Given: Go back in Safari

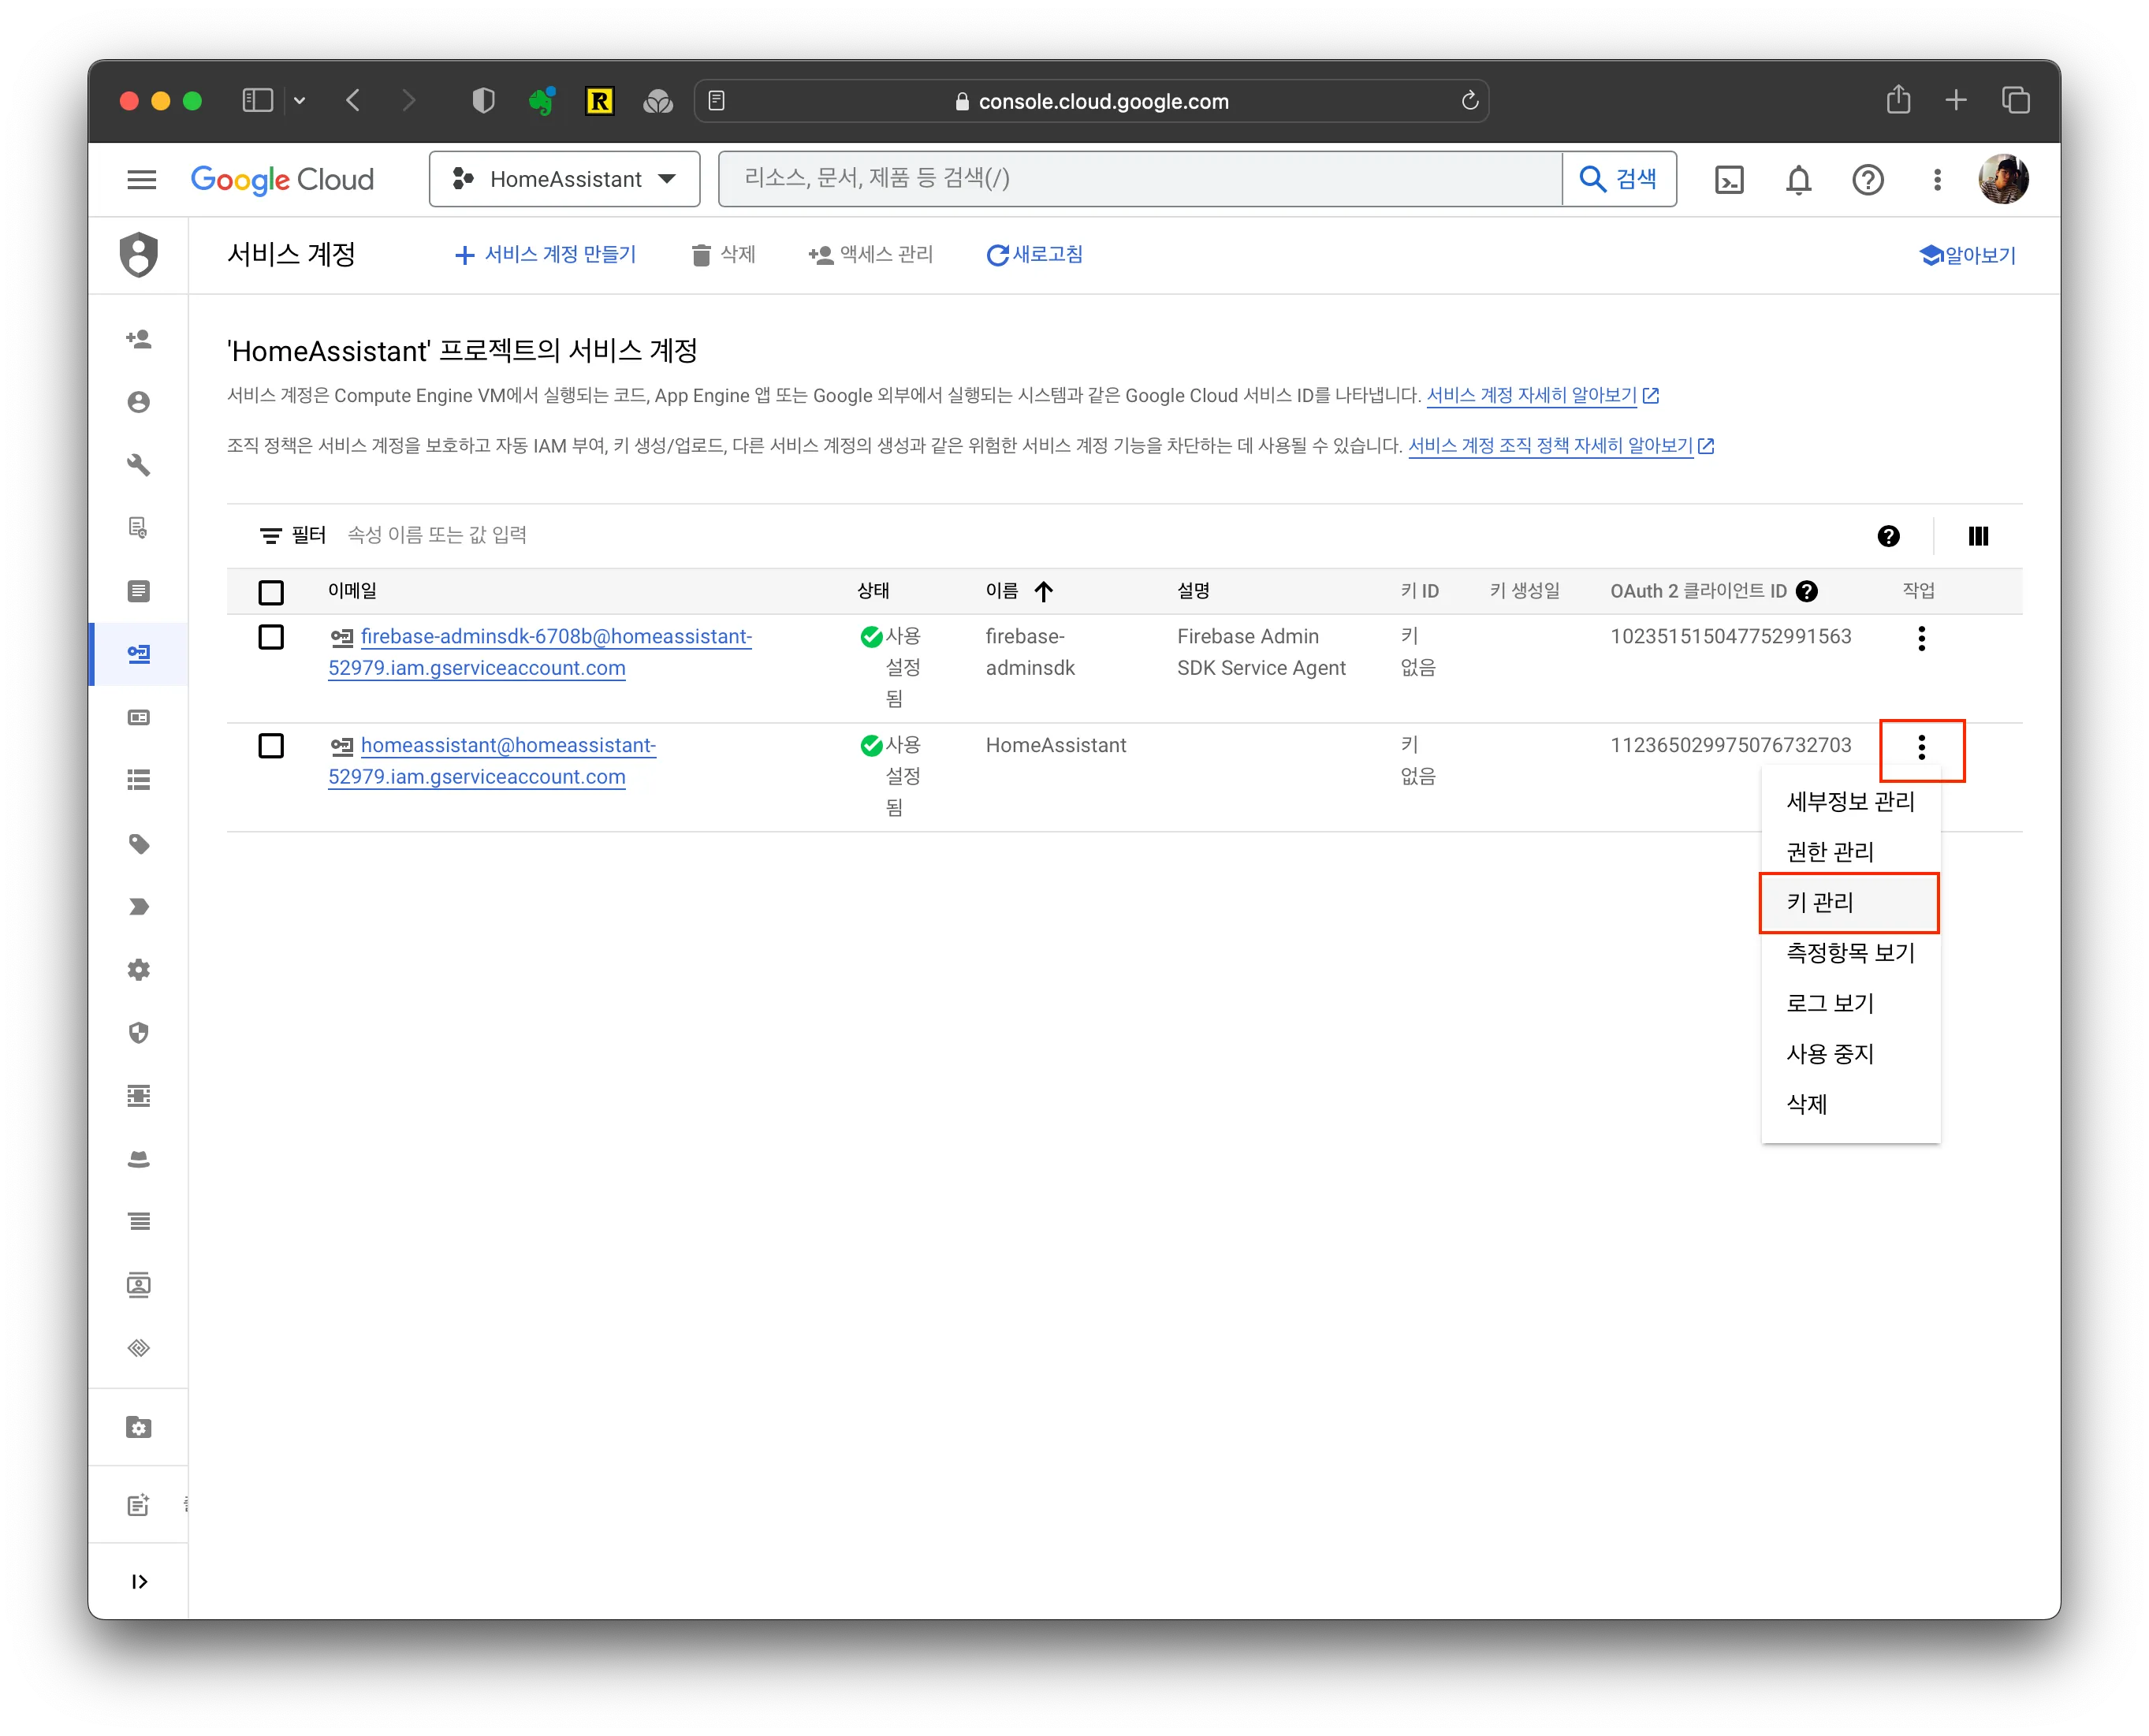Looking at the screenshot, I should tap(352, 100).
